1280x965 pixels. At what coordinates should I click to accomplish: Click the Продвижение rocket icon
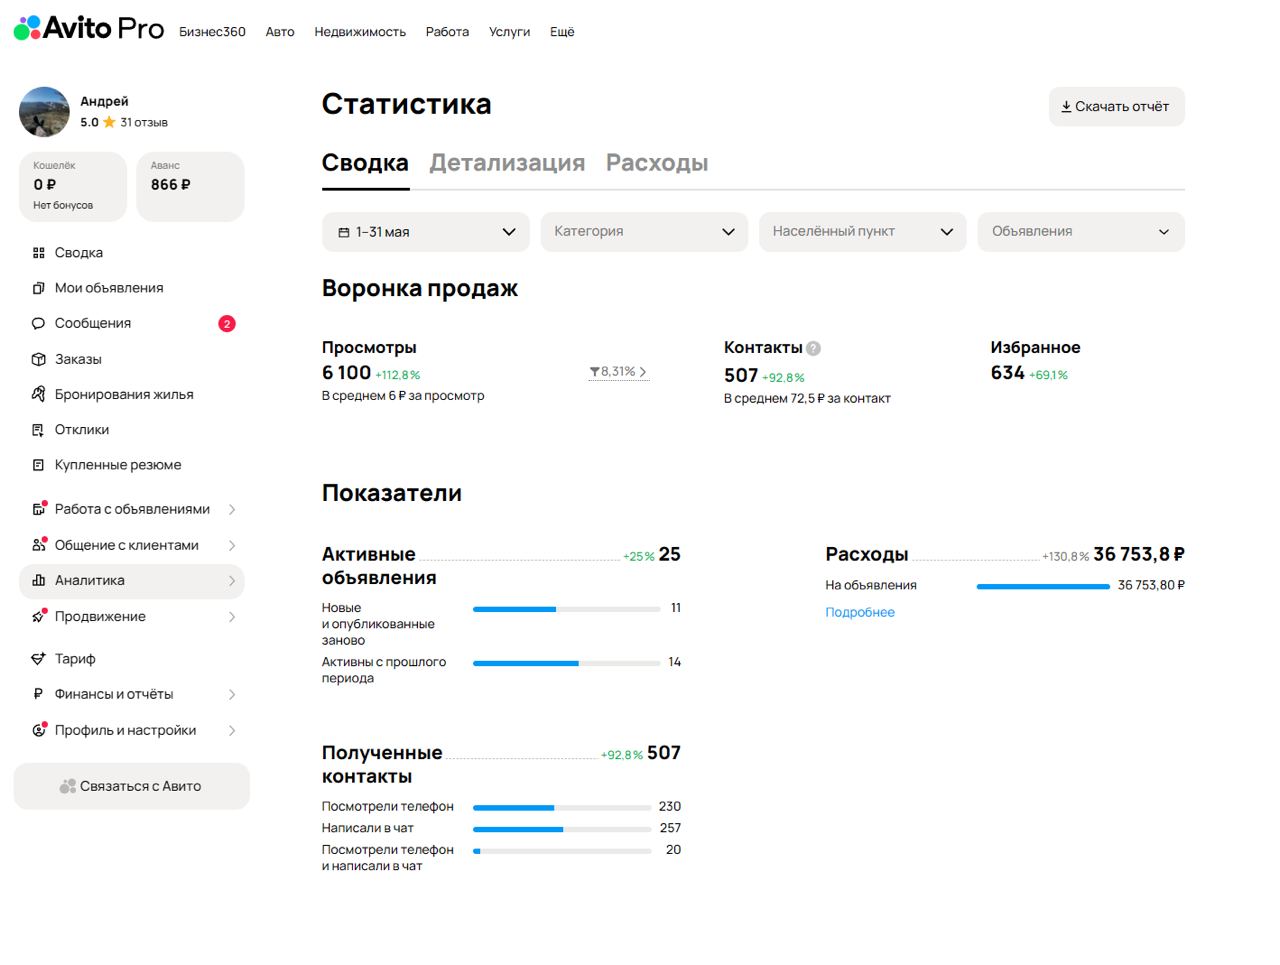[39, 616]
